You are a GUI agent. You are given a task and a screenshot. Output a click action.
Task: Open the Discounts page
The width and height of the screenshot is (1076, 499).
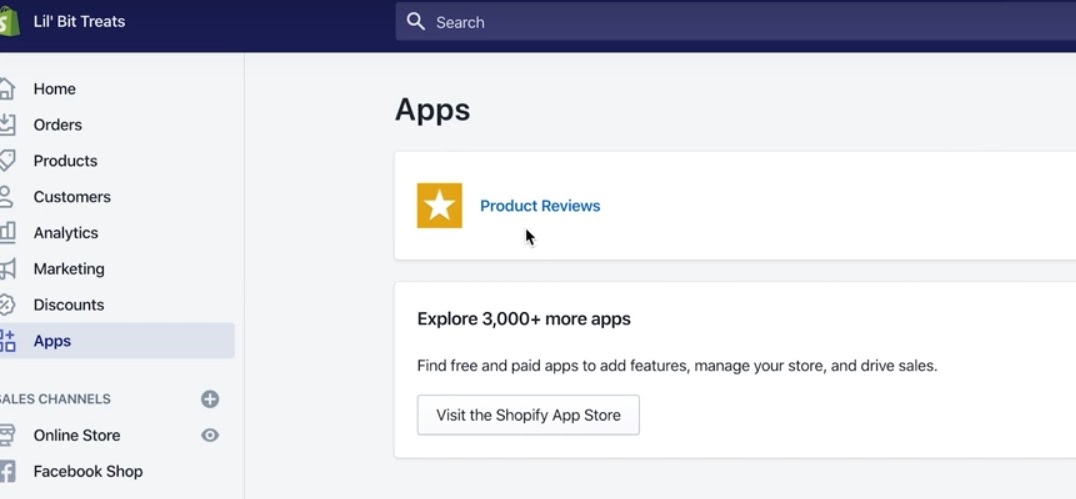pos(69,305)
